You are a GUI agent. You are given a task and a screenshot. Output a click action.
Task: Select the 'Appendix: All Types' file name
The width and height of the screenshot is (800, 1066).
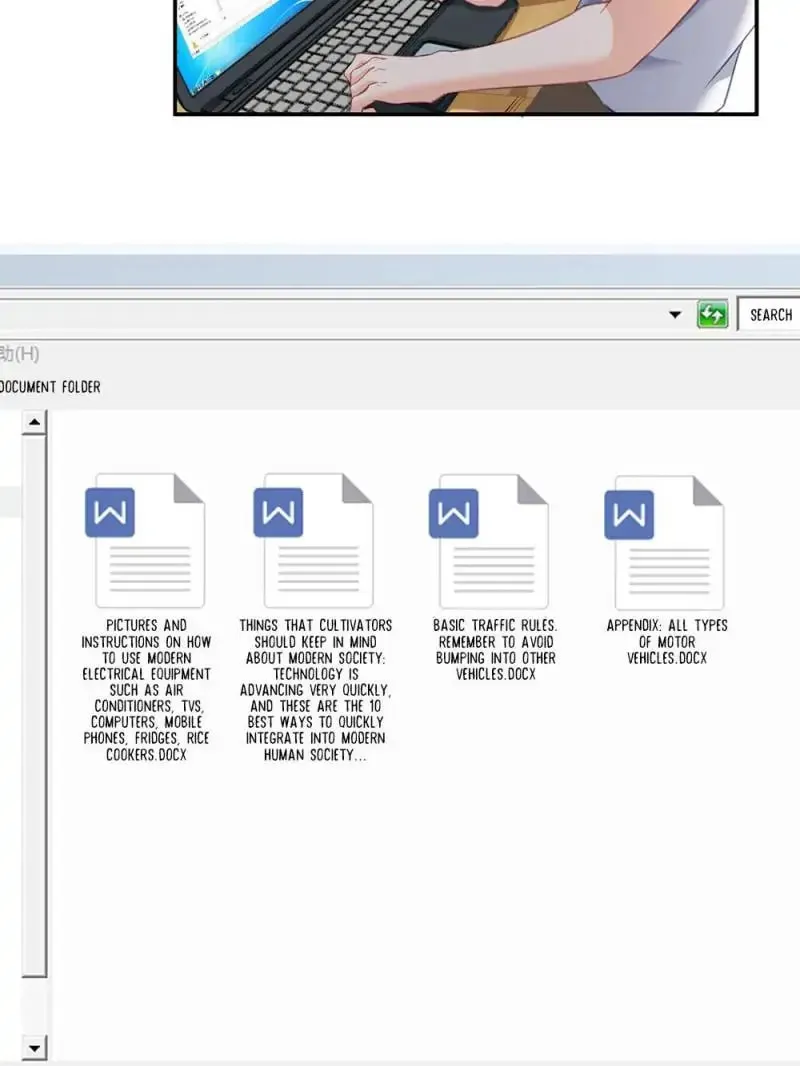[x=667, y=641]
